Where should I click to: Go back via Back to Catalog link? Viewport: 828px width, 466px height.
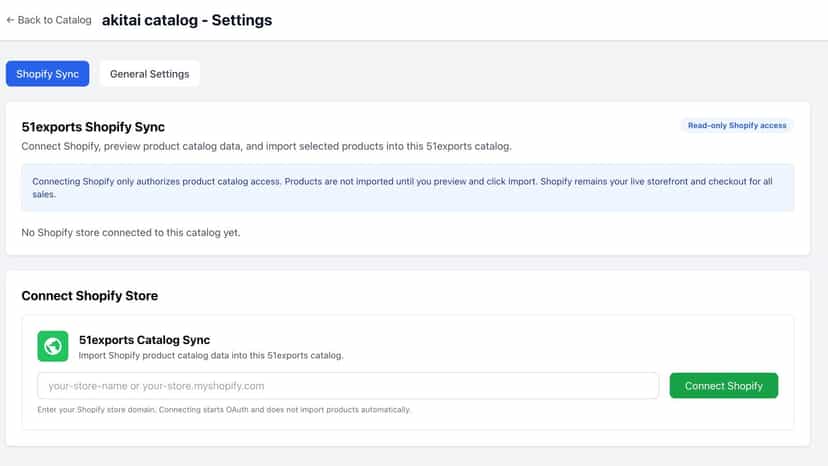point(49,20)
